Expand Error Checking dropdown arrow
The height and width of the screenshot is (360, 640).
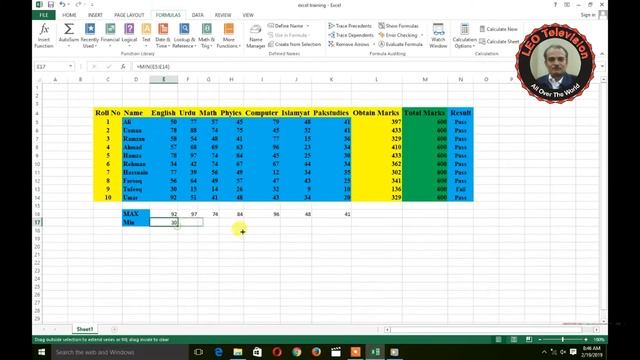422,35
